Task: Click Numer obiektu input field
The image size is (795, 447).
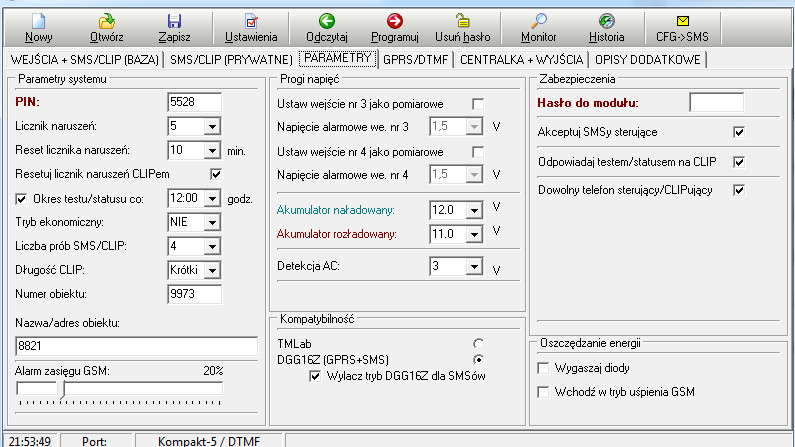Action: point(195,294)
